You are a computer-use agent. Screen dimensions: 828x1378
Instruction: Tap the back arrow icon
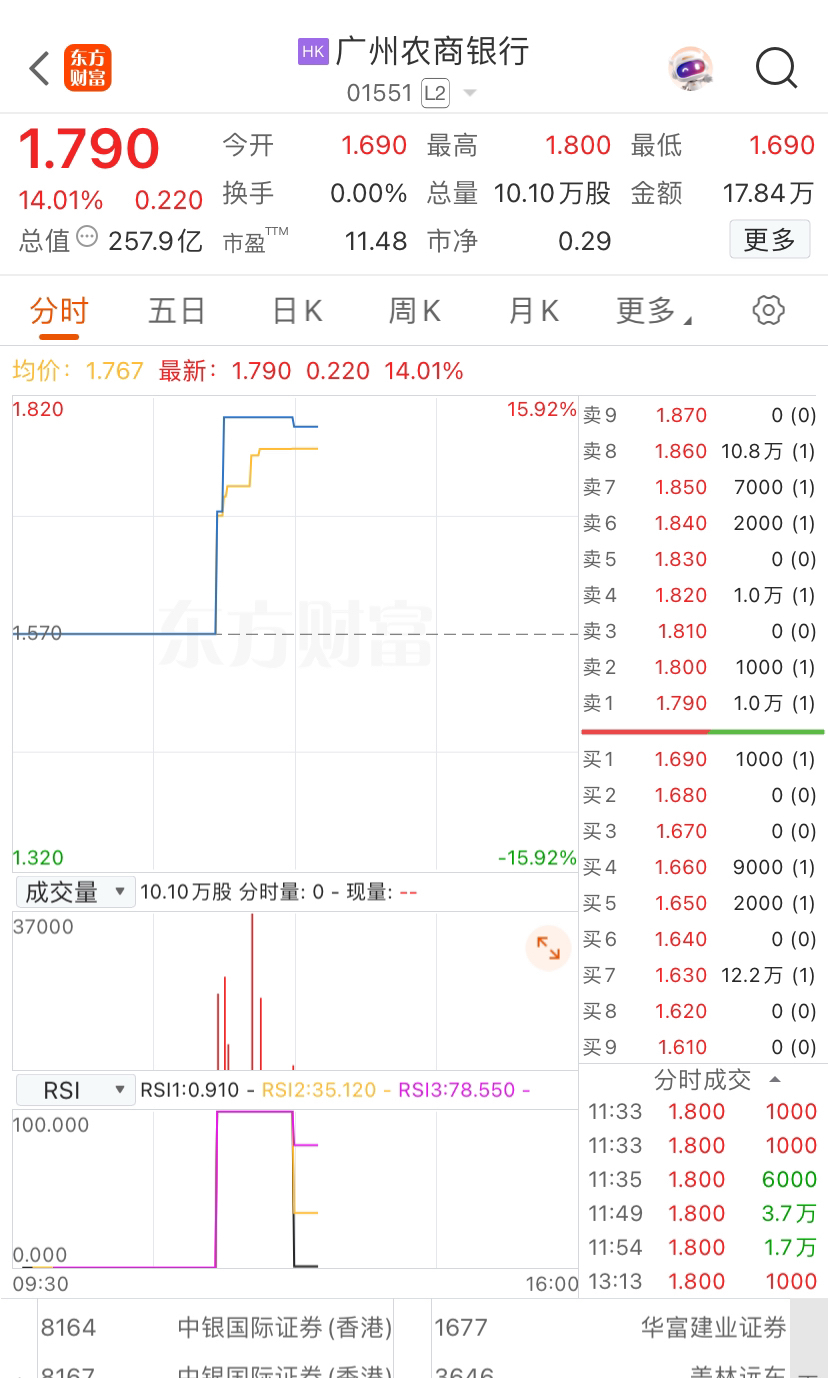(39, 69)
